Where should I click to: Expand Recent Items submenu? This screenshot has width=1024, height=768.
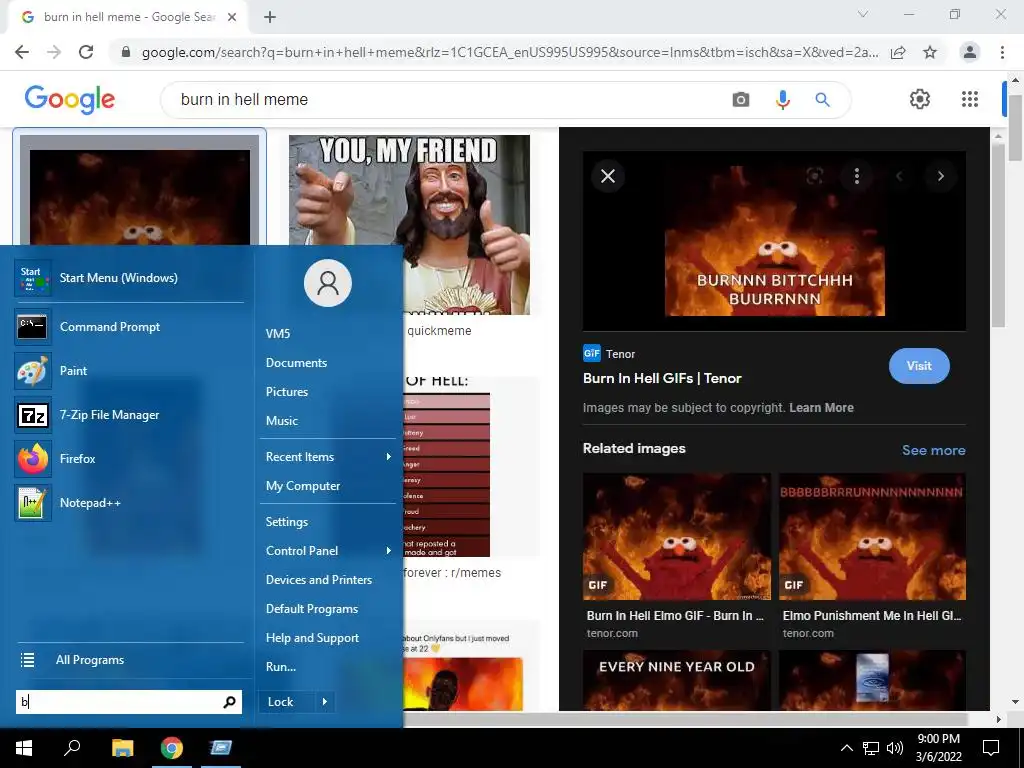point(327,456)
